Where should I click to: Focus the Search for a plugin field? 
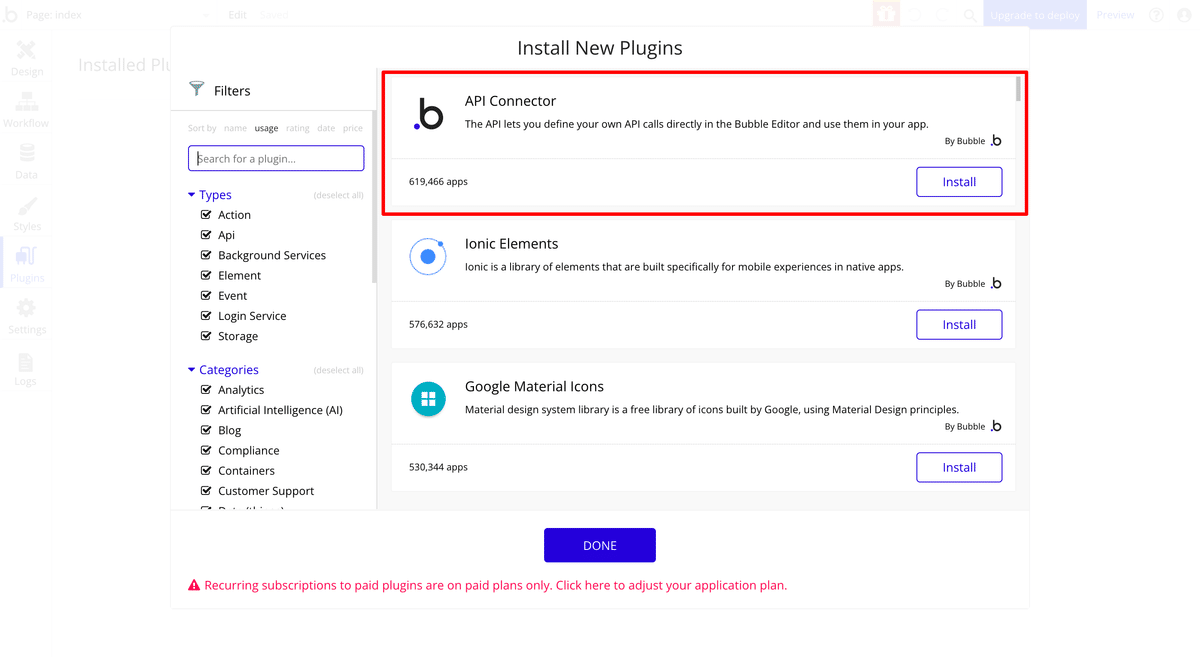click(x=276, y=158)
